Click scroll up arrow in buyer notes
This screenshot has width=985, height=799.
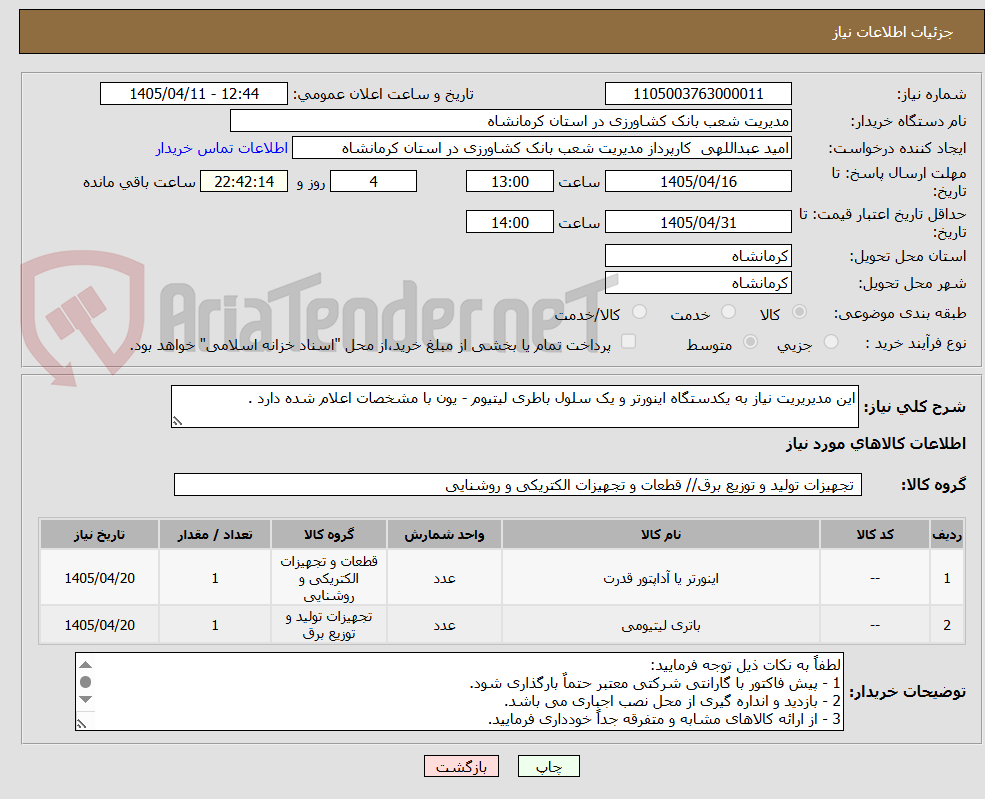(x=86, y=665)
